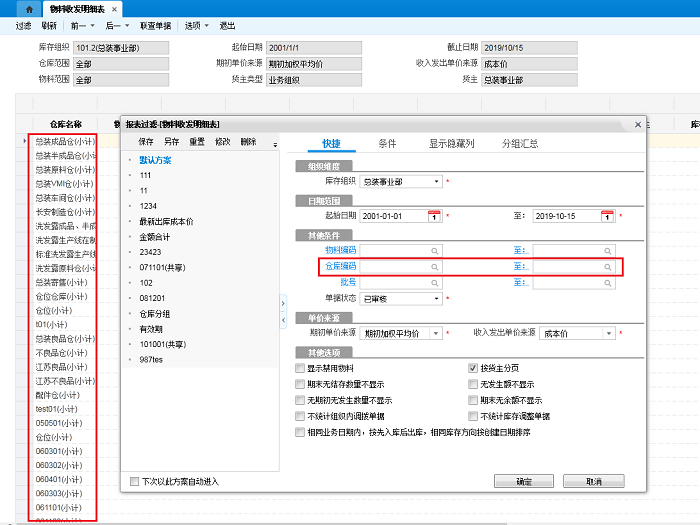
Task: Click 仓库编码 link label
Action: tap(341, 267)
